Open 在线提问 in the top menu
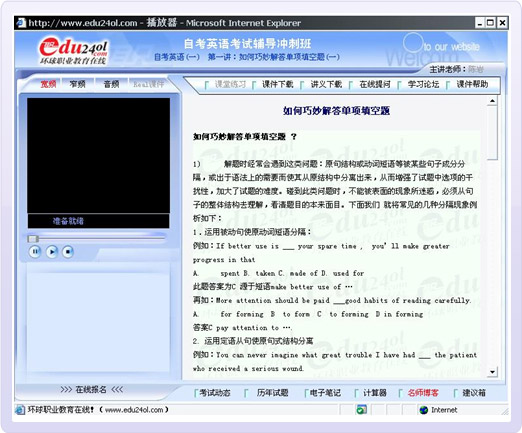 click(375, 84)
